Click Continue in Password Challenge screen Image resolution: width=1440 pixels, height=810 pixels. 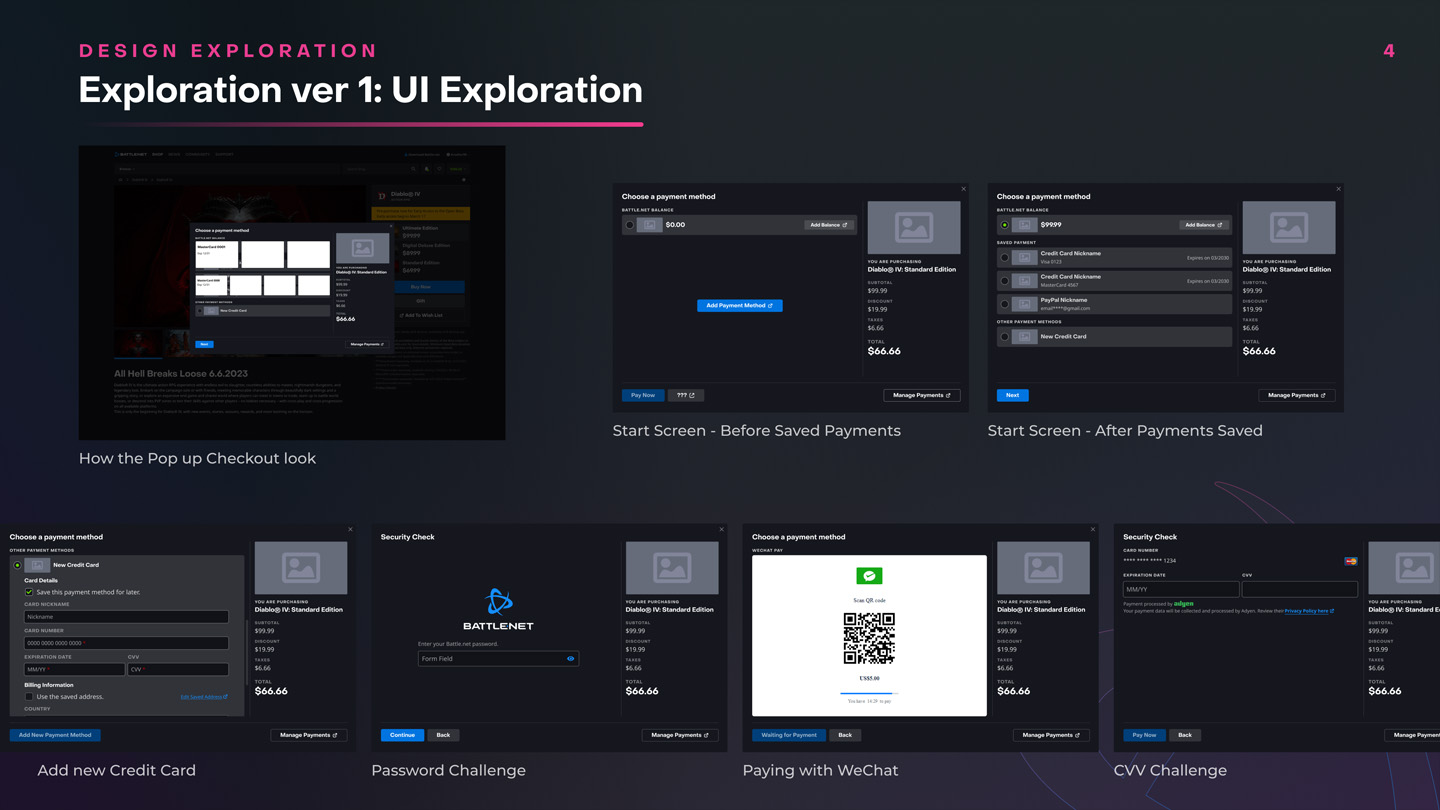[402, 735]
